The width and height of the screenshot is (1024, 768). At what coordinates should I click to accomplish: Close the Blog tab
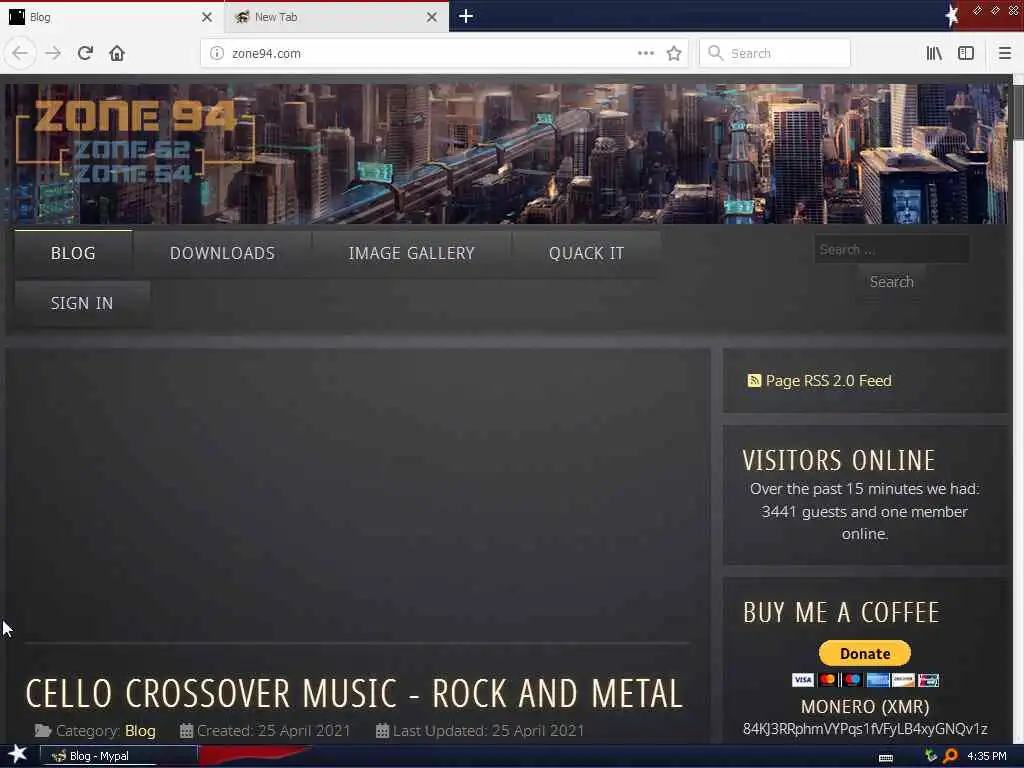point(207,17)
